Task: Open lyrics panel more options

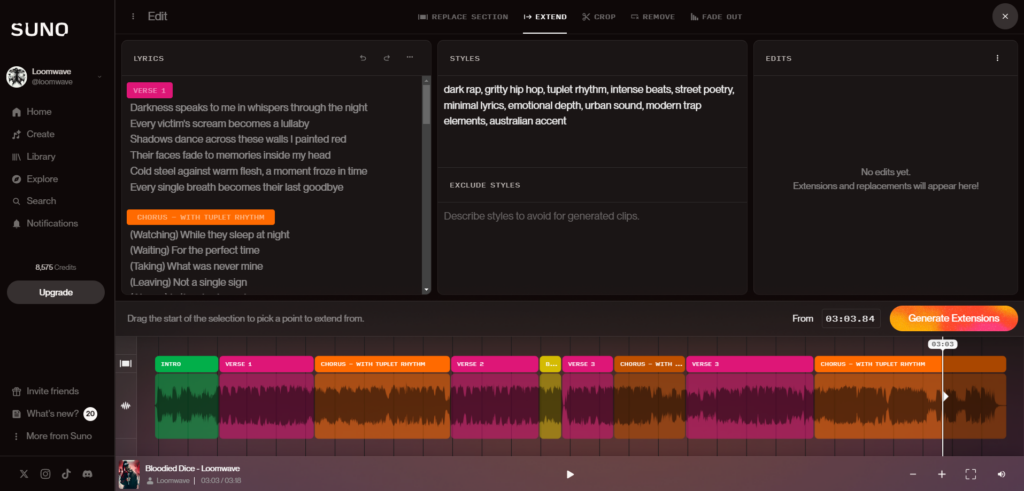Action: coord(409,57)
